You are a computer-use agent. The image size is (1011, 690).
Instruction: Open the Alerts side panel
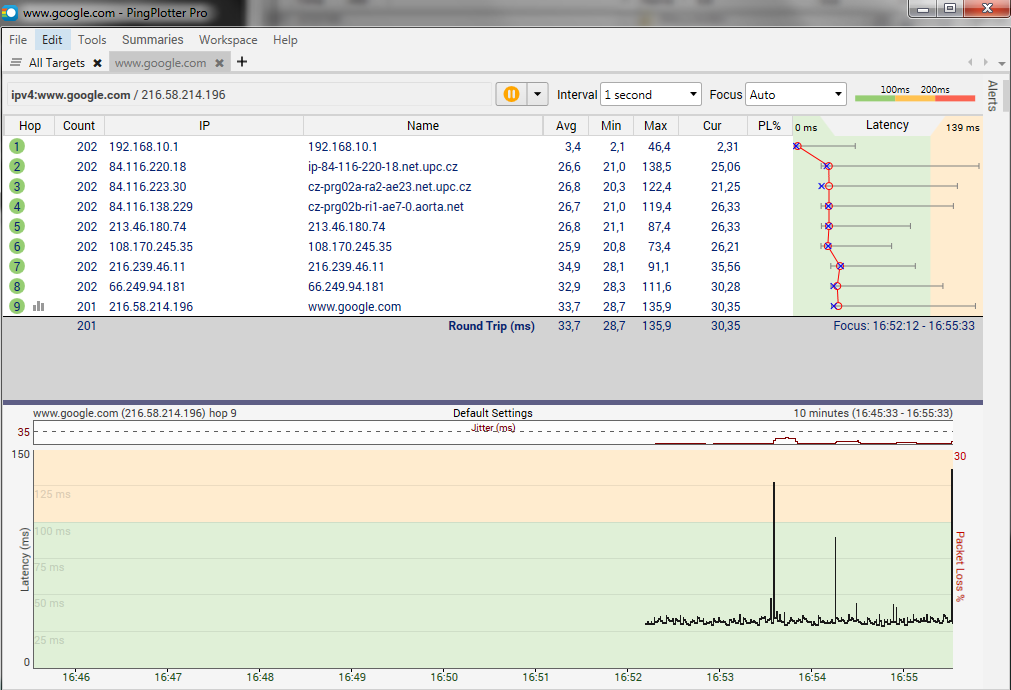(992, 95)
